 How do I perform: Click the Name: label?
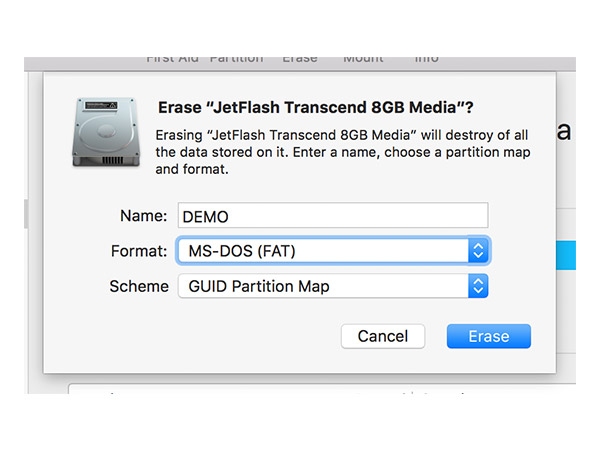pyautogui.click(x=143, y=216)
